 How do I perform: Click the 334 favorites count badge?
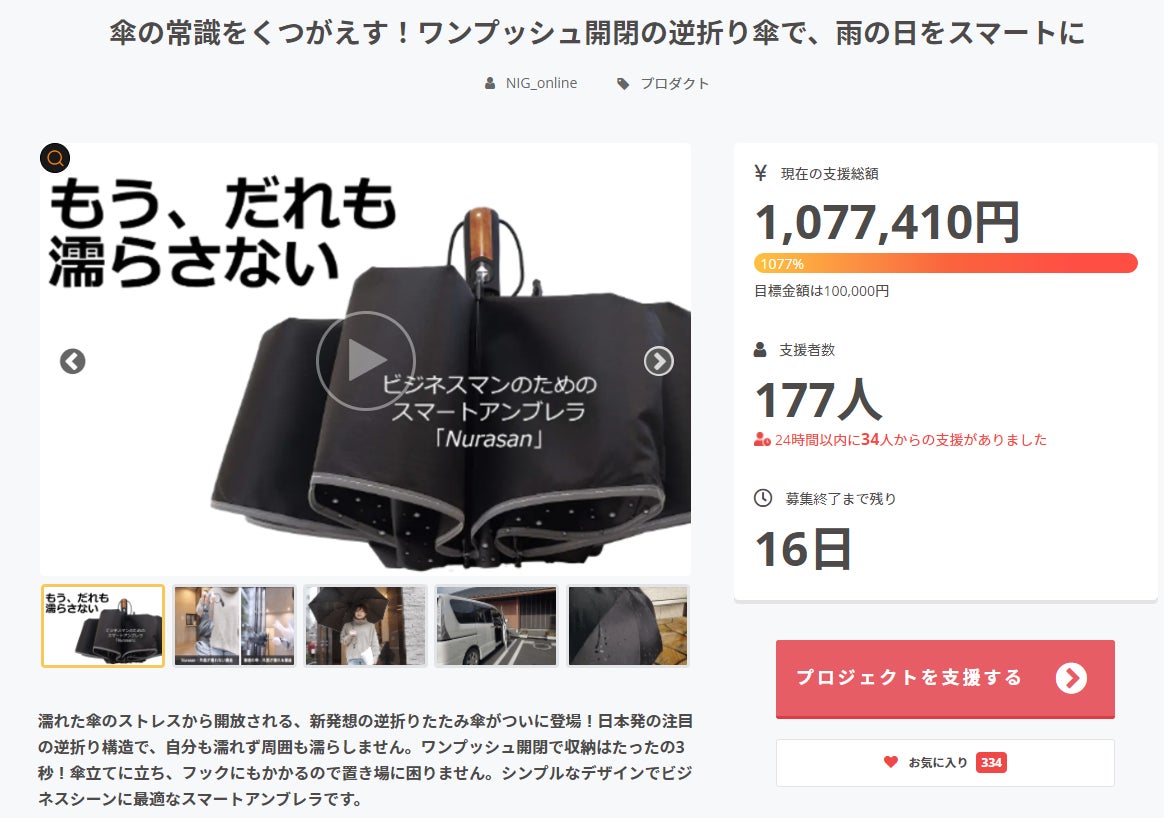click(991, 762)
